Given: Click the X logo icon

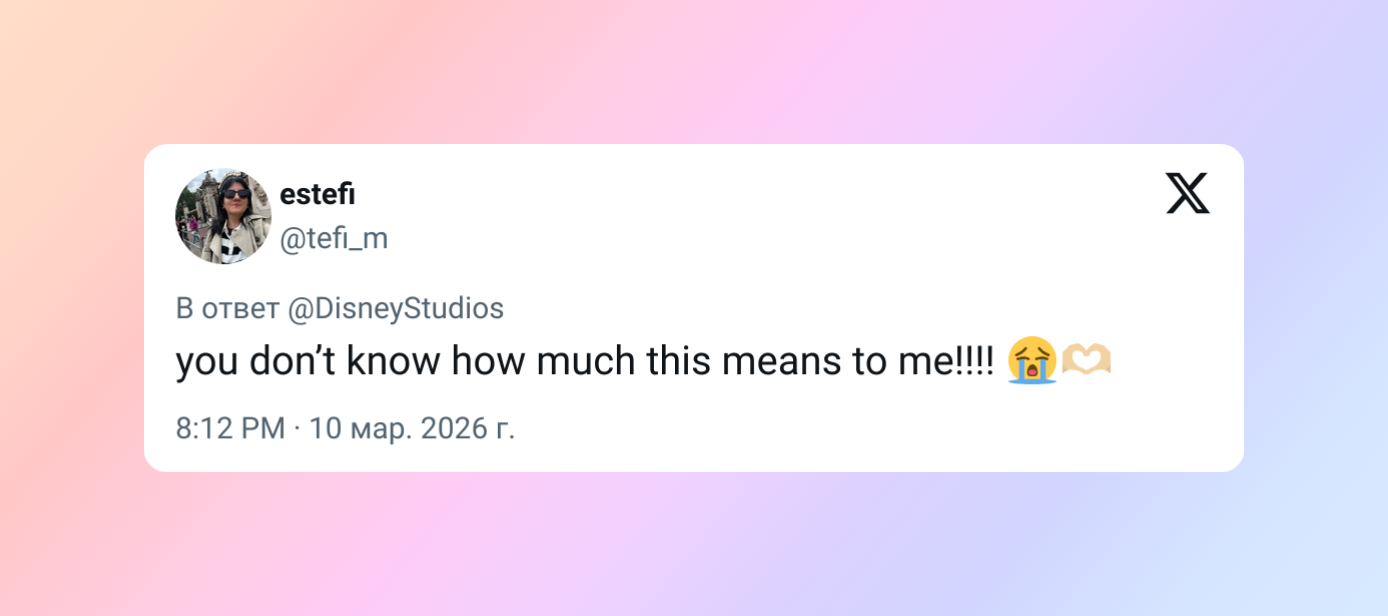Looking at the screenshot, I should point(1187,193).
